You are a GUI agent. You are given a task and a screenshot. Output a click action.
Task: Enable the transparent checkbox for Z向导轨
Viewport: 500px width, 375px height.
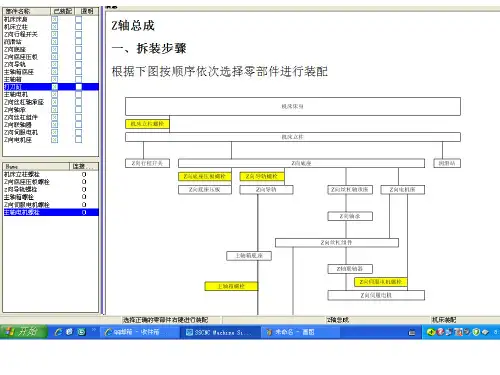tap(78, 64)
